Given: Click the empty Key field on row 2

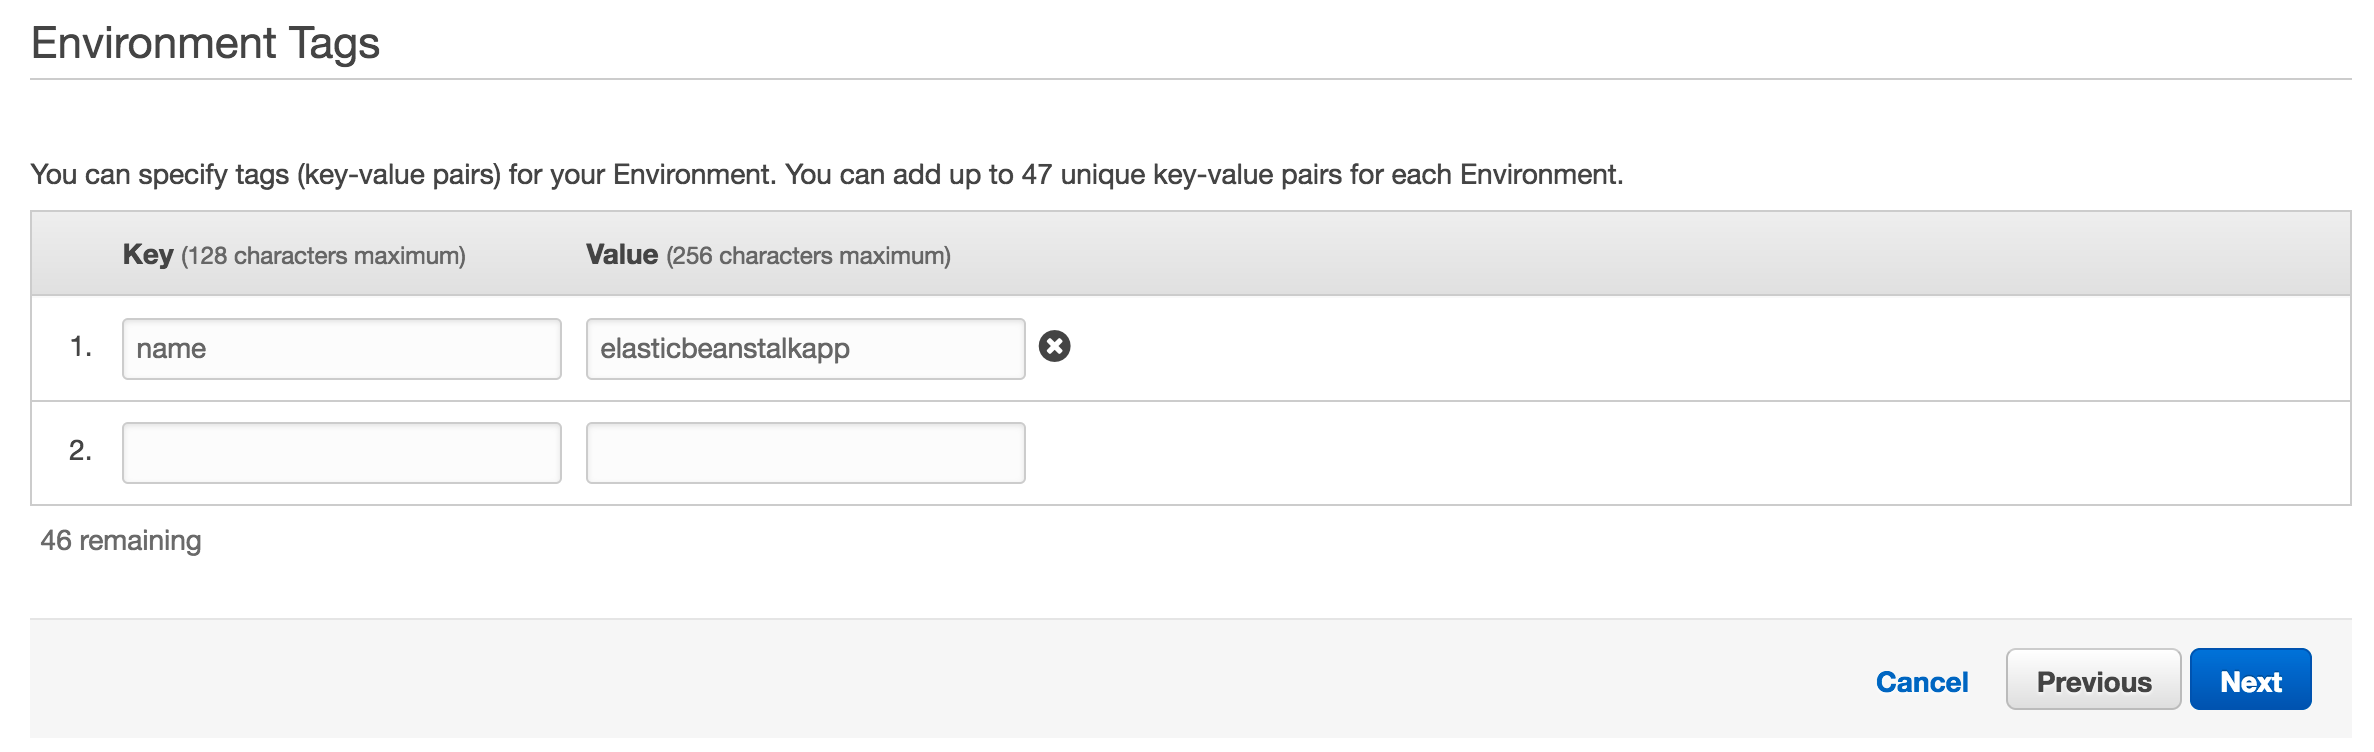Looking at the screenshot, I should pos(340,452).
